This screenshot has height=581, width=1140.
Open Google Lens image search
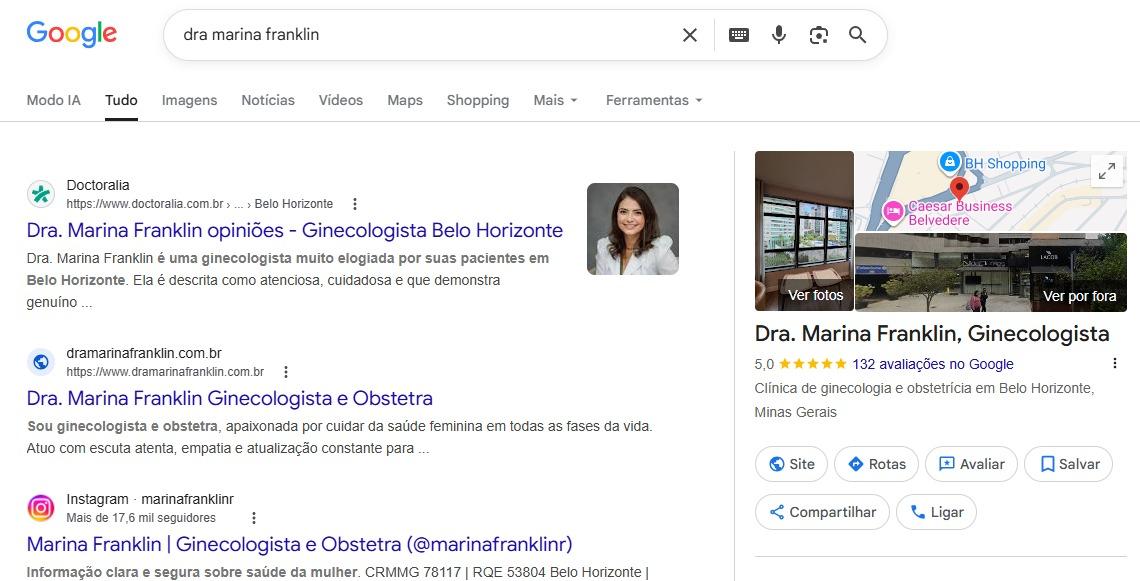[819, 35]
